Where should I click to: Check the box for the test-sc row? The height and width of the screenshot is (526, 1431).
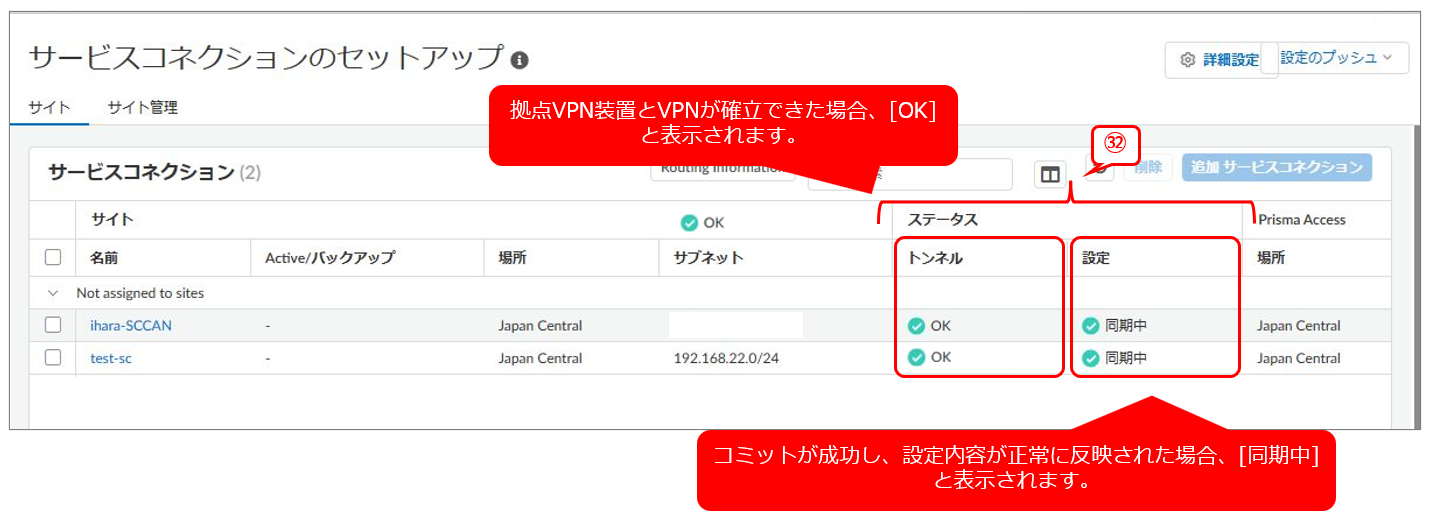point(53,357)
